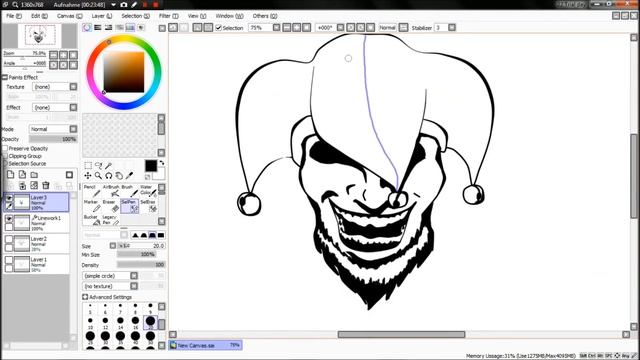Viewport: 640px width, 360px height.
Task: Select the Brush tool
Action: coord(129,191)
